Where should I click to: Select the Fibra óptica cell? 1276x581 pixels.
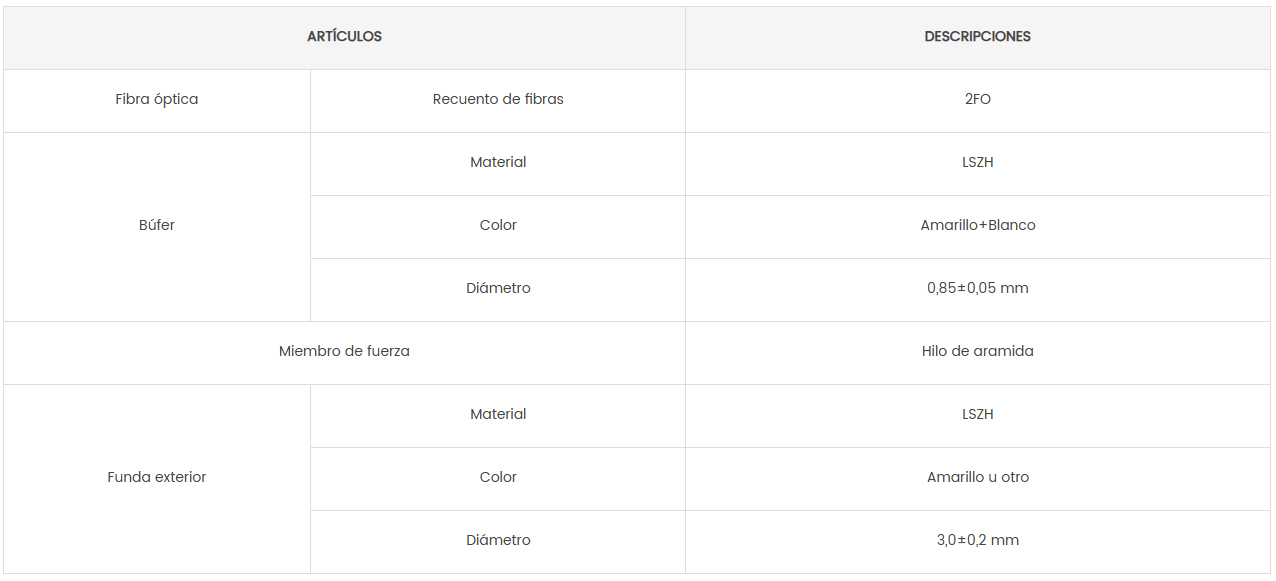point(157,100)
